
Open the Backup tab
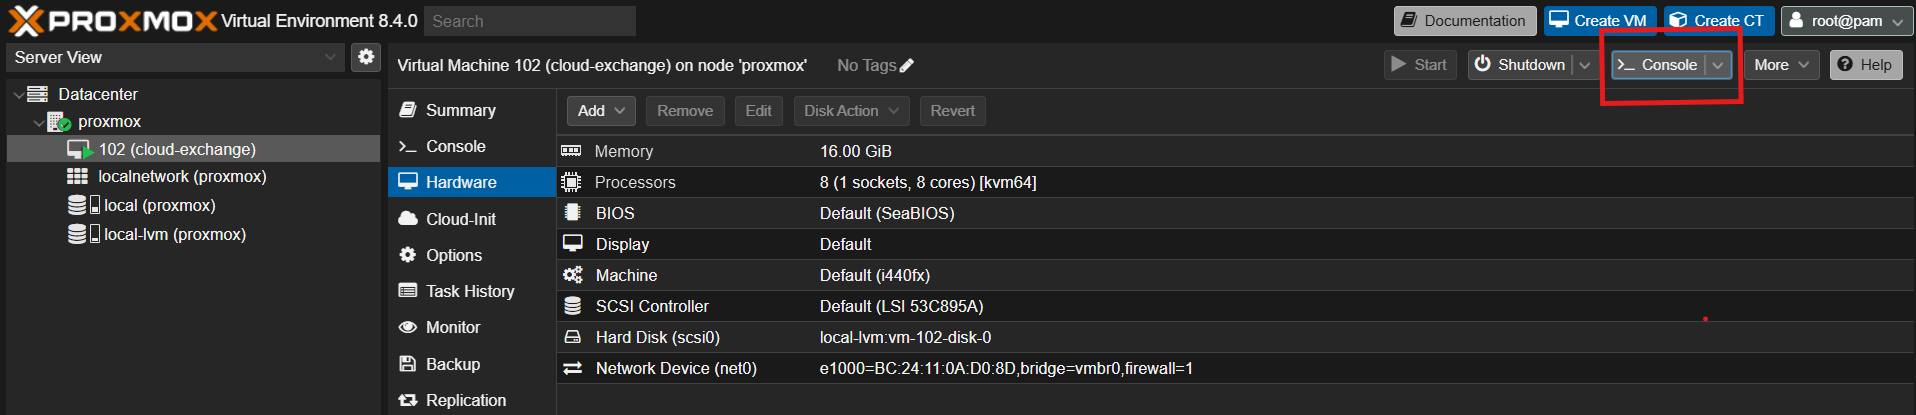471,364
